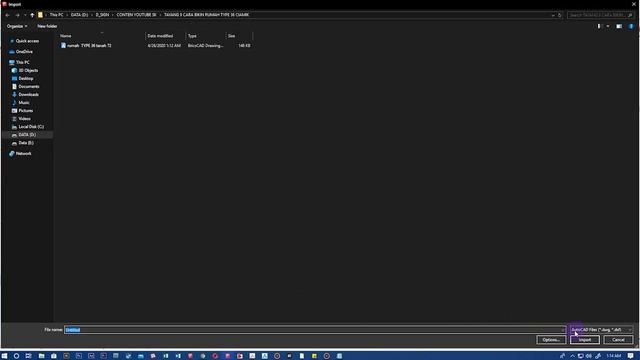Select DATA (D:) drive in sidebar
The height and width of the screenshot is (360, 640).
point(27,135)
